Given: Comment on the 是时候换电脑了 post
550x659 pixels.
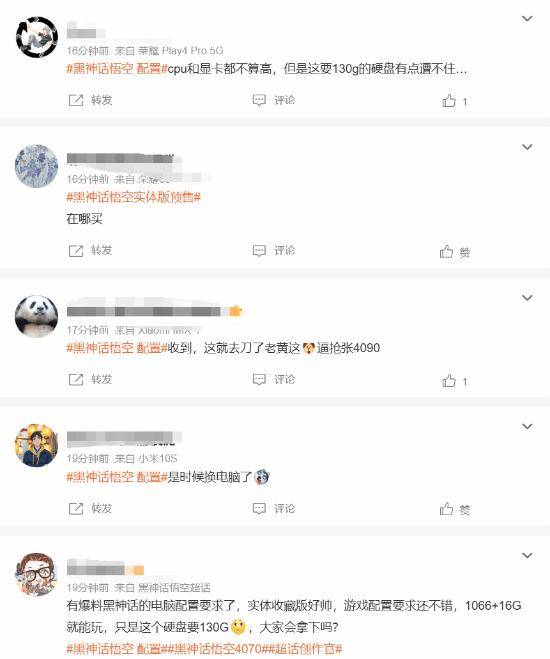Looking at the screenshot, I should tap(274, 509).
